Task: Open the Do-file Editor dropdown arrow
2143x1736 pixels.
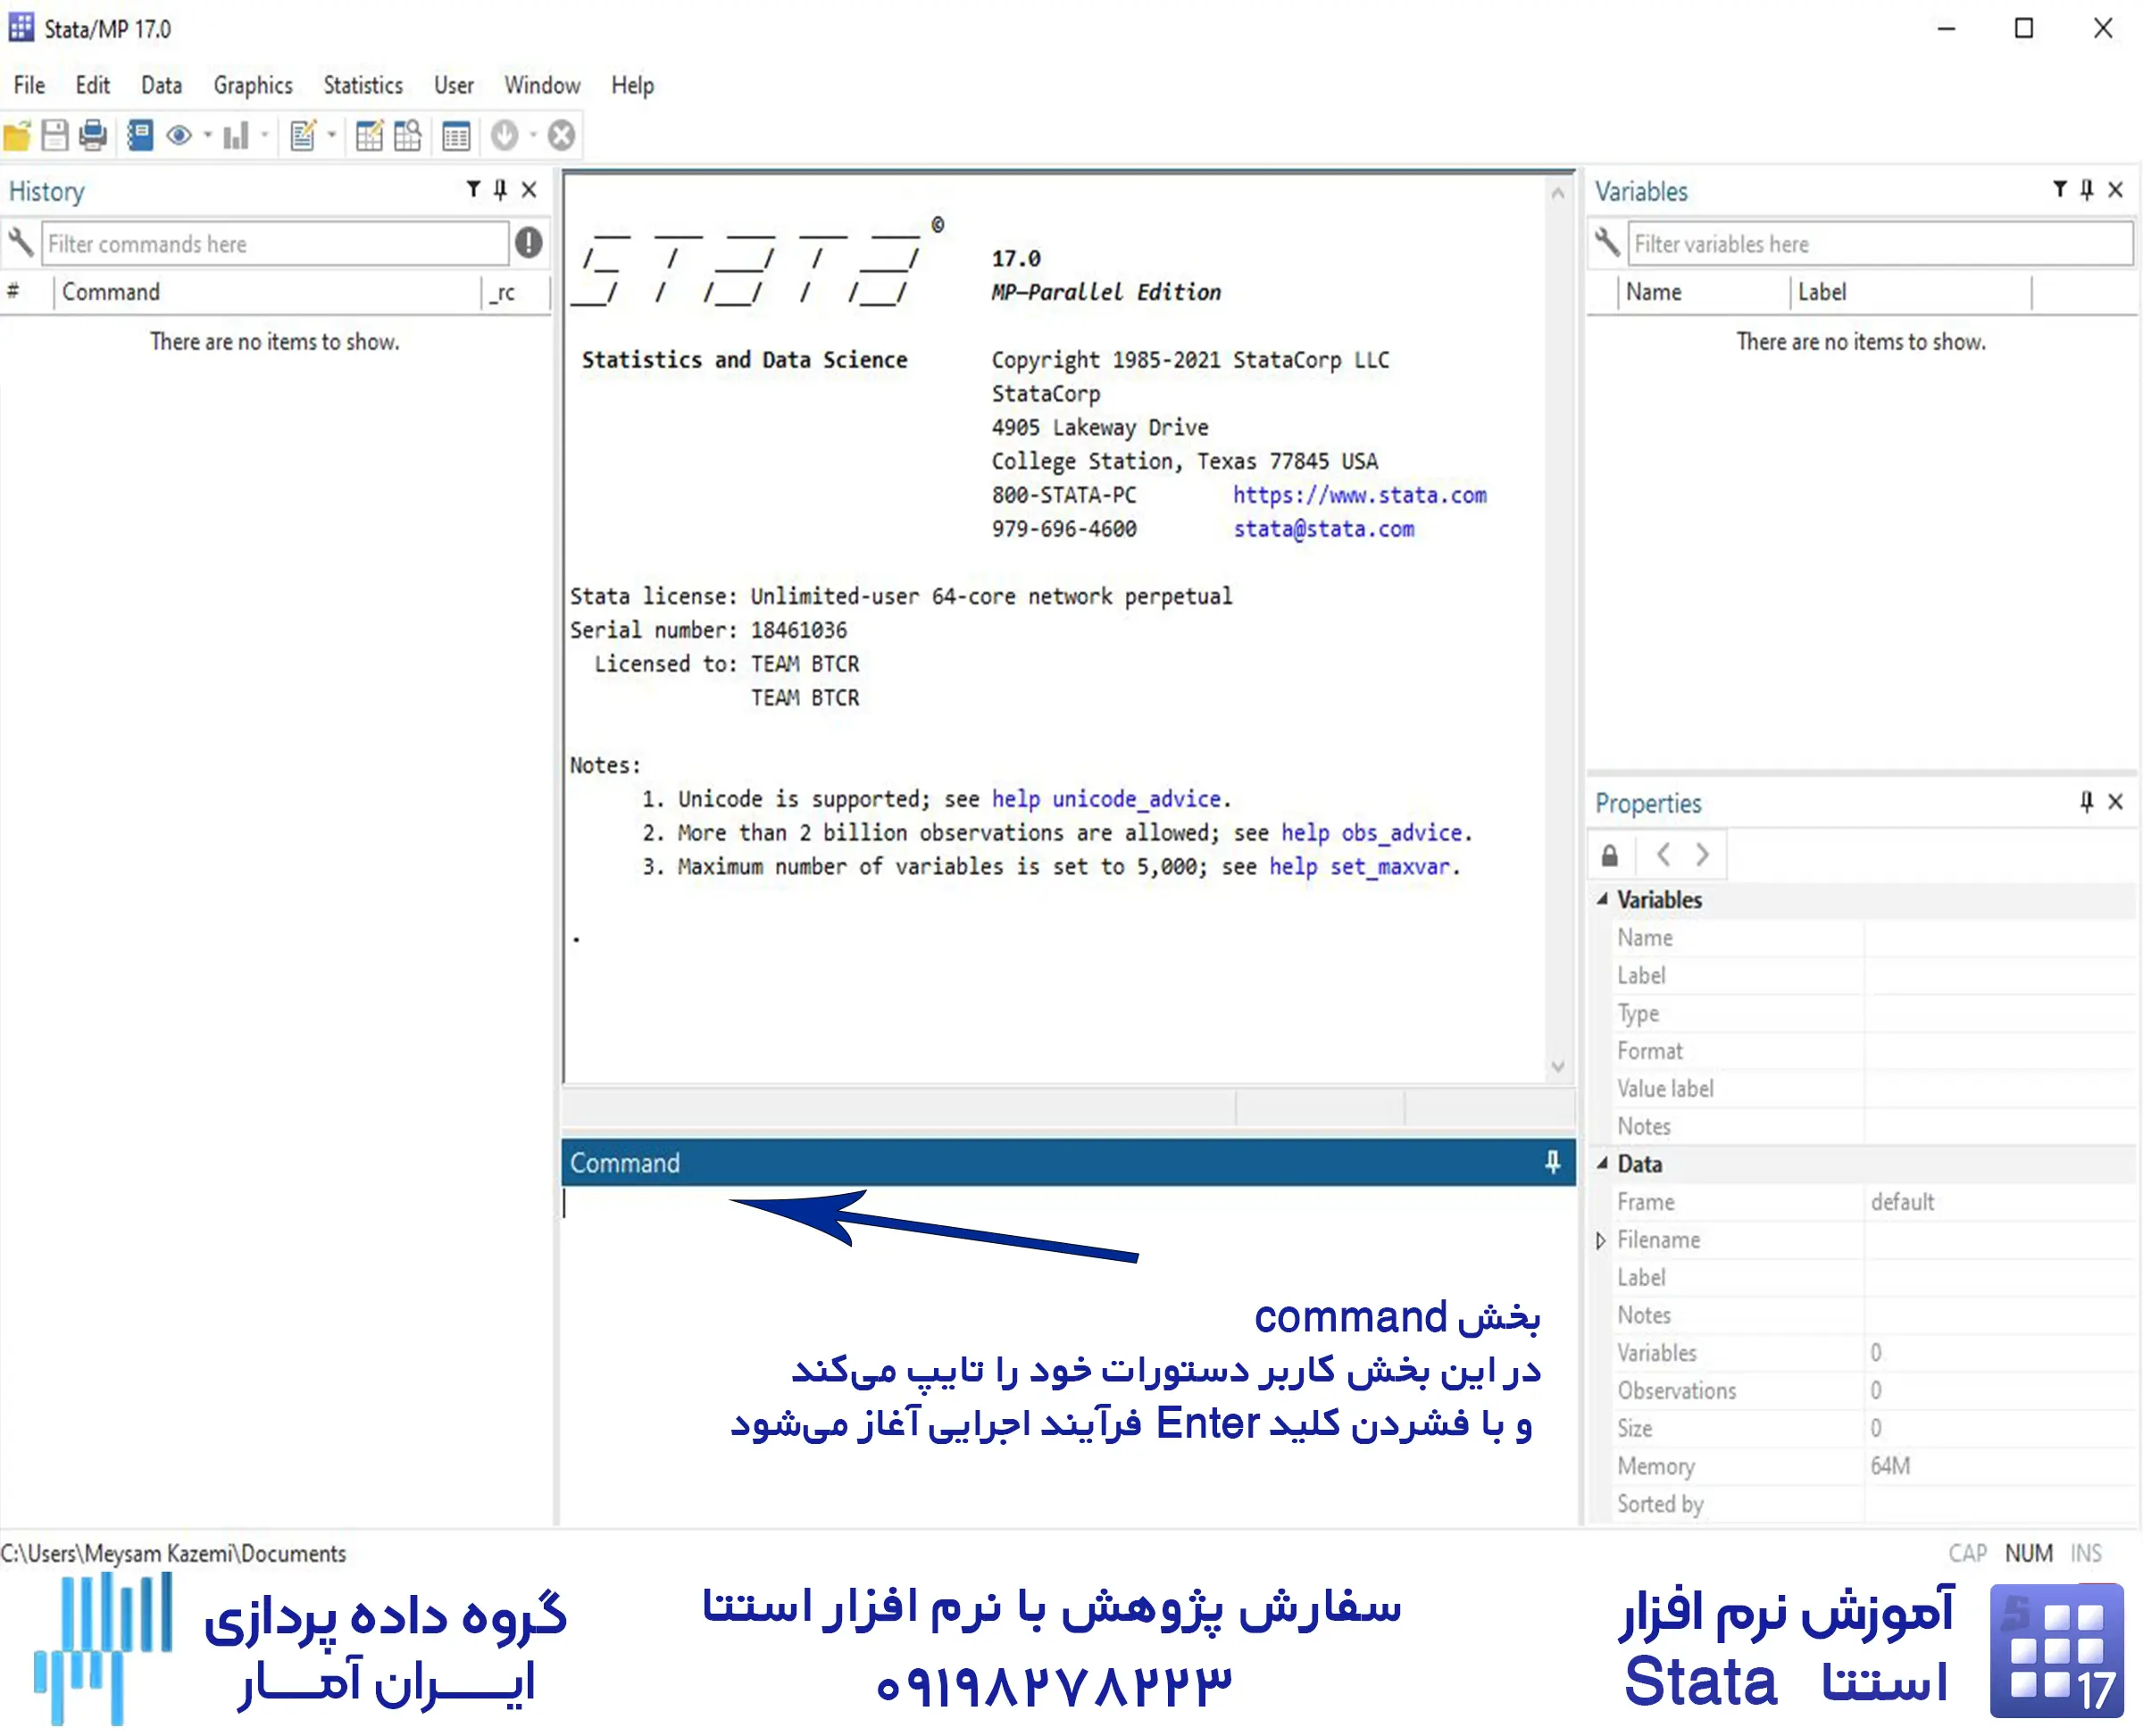Action: [x=333, y=136]
